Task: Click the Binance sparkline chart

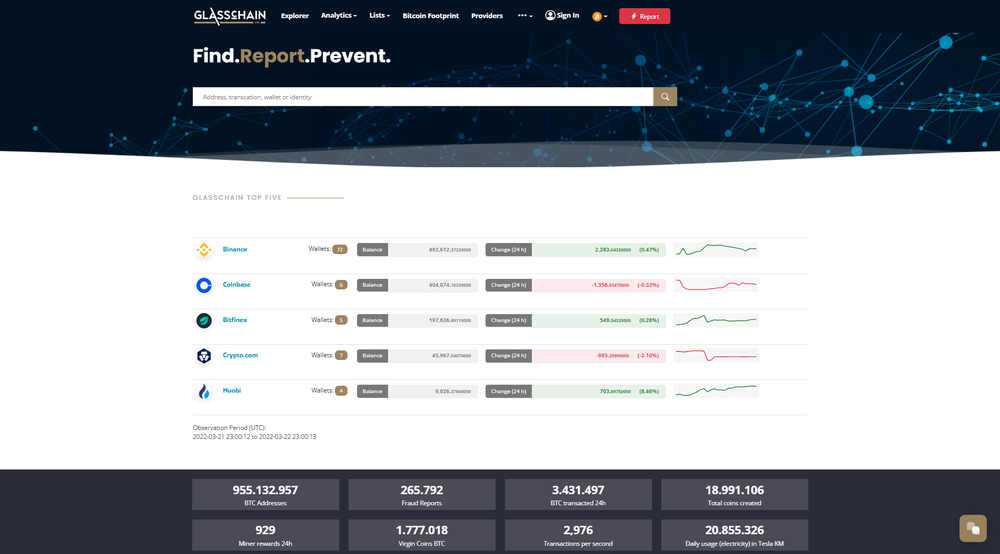Action: point(716,250)
